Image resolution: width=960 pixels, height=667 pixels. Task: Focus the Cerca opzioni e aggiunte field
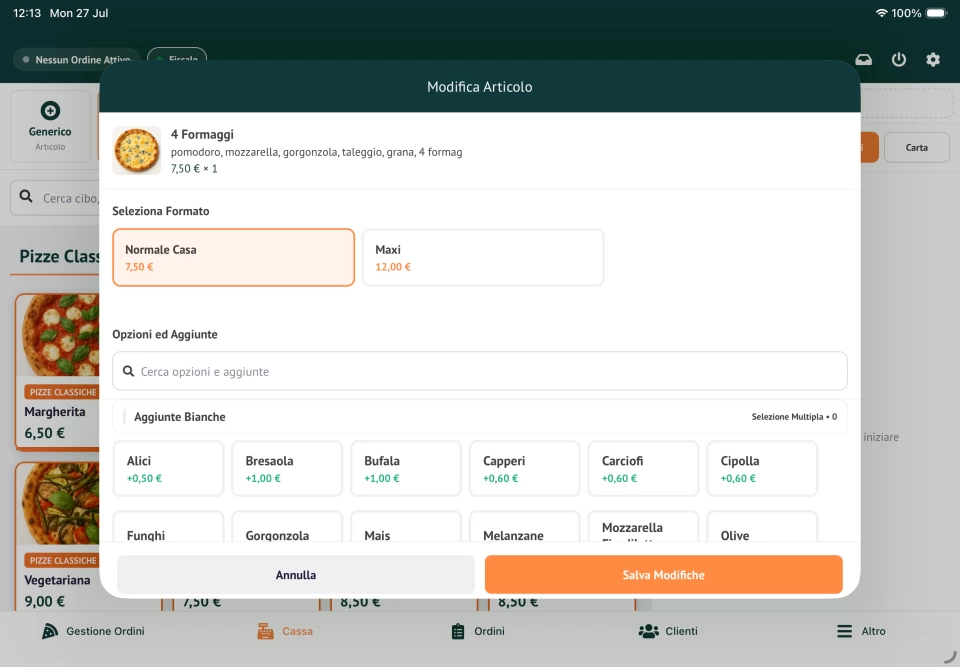[480, 371]
